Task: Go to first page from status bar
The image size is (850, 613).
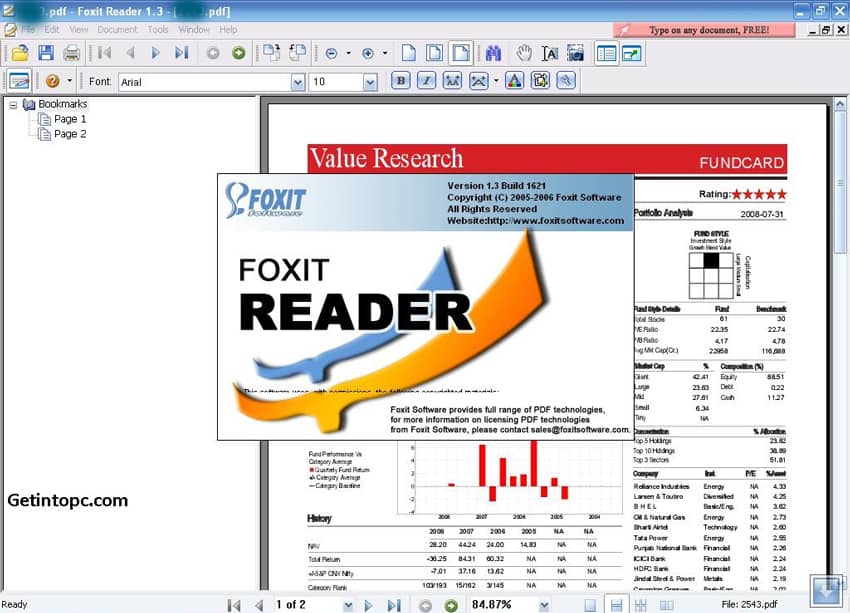Action: (x=234, y=605)
